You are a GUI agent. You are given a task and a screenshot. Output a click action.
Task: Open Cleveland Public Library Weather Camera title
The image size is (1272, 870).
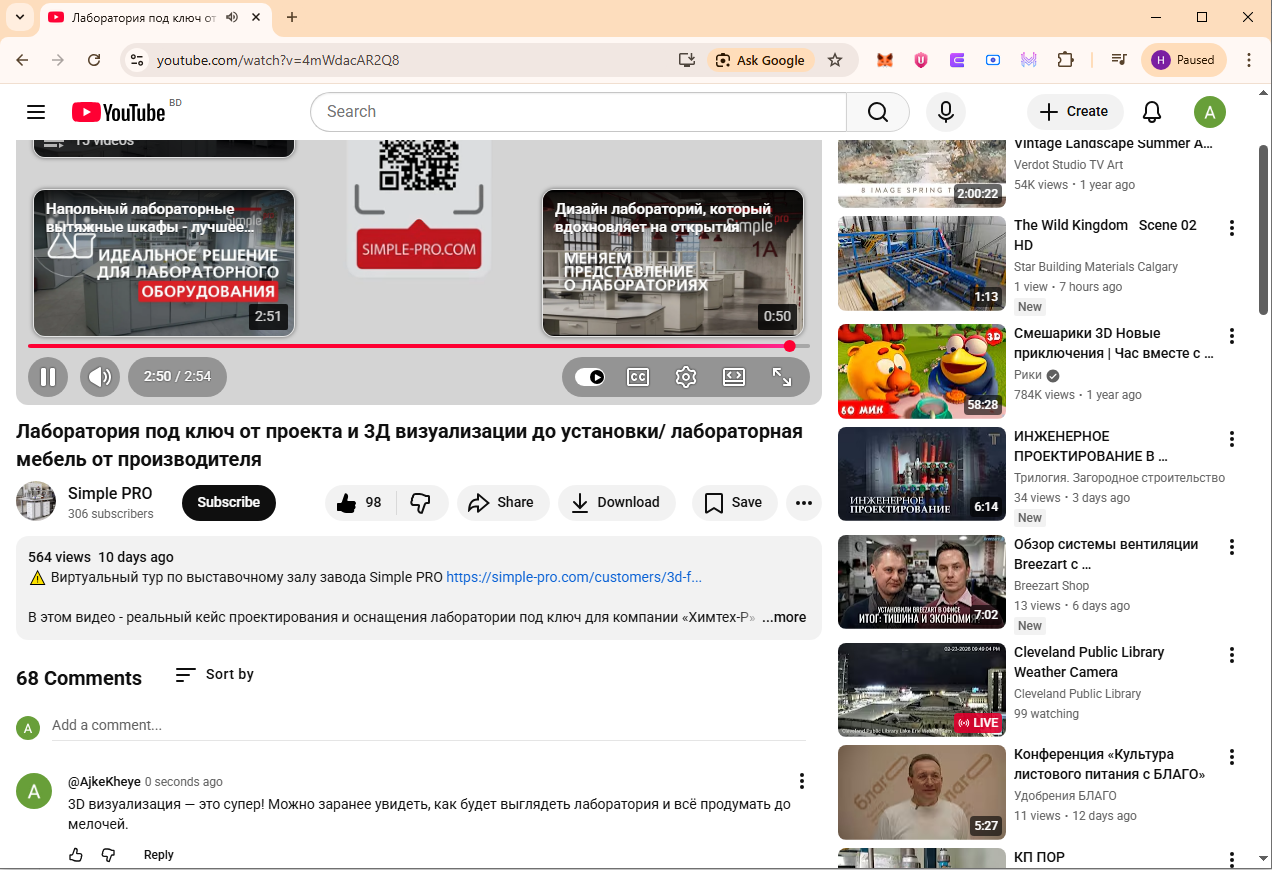coord(1089,662)
